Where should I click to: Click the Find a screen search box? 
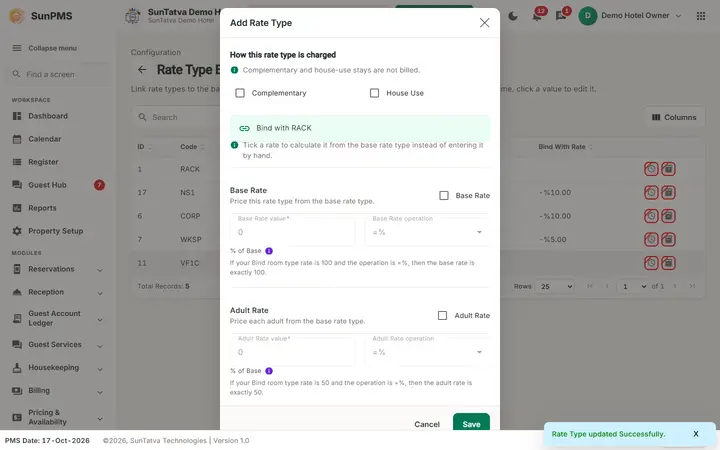tap(58, 74)
